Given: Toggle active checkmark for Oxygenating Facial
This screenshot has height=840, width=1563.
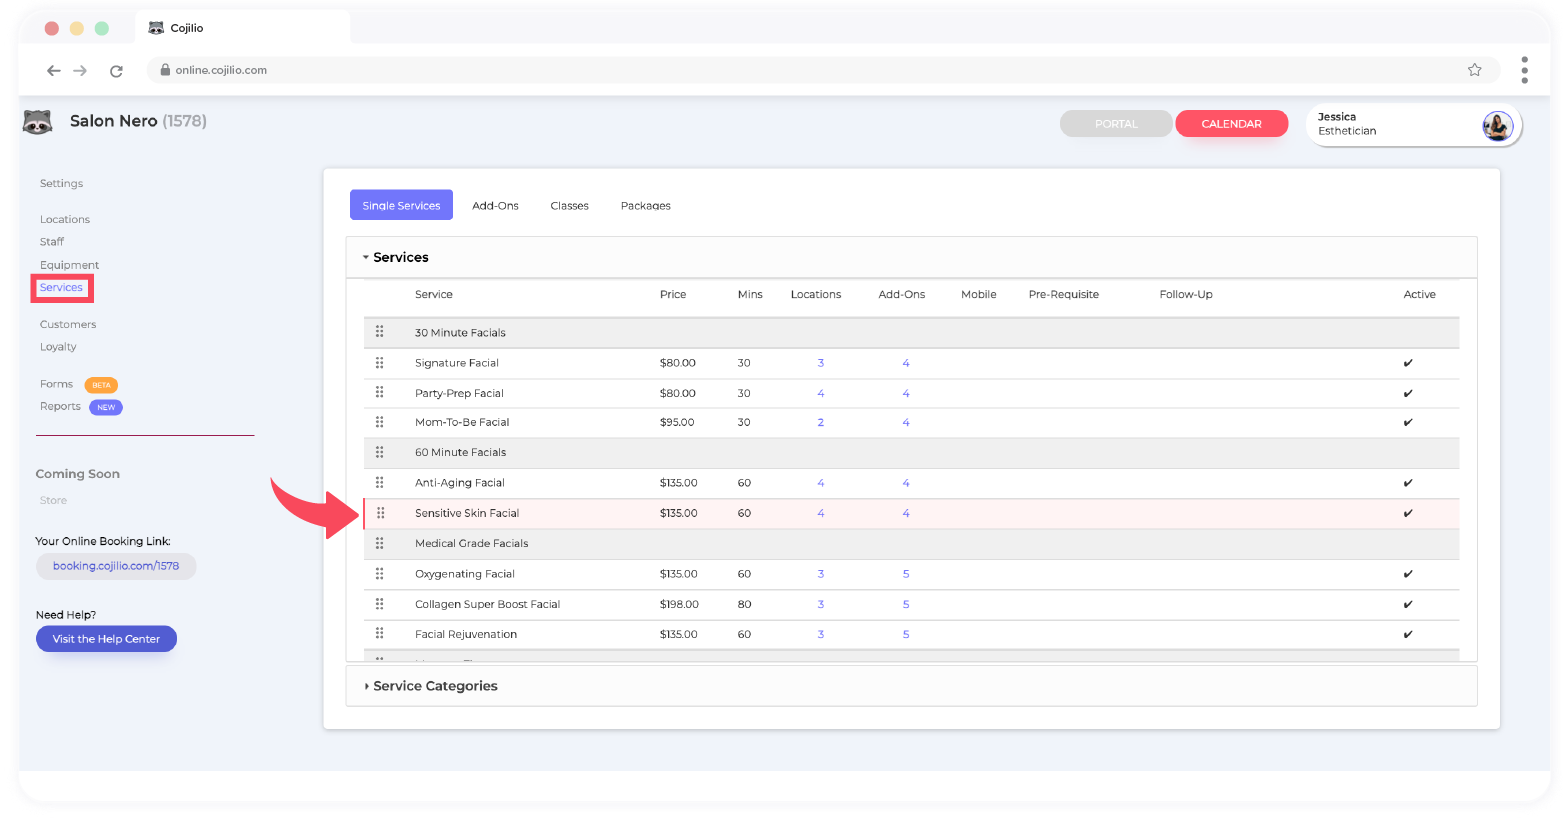Looking at the screenshot, I should coord(1408,574).
